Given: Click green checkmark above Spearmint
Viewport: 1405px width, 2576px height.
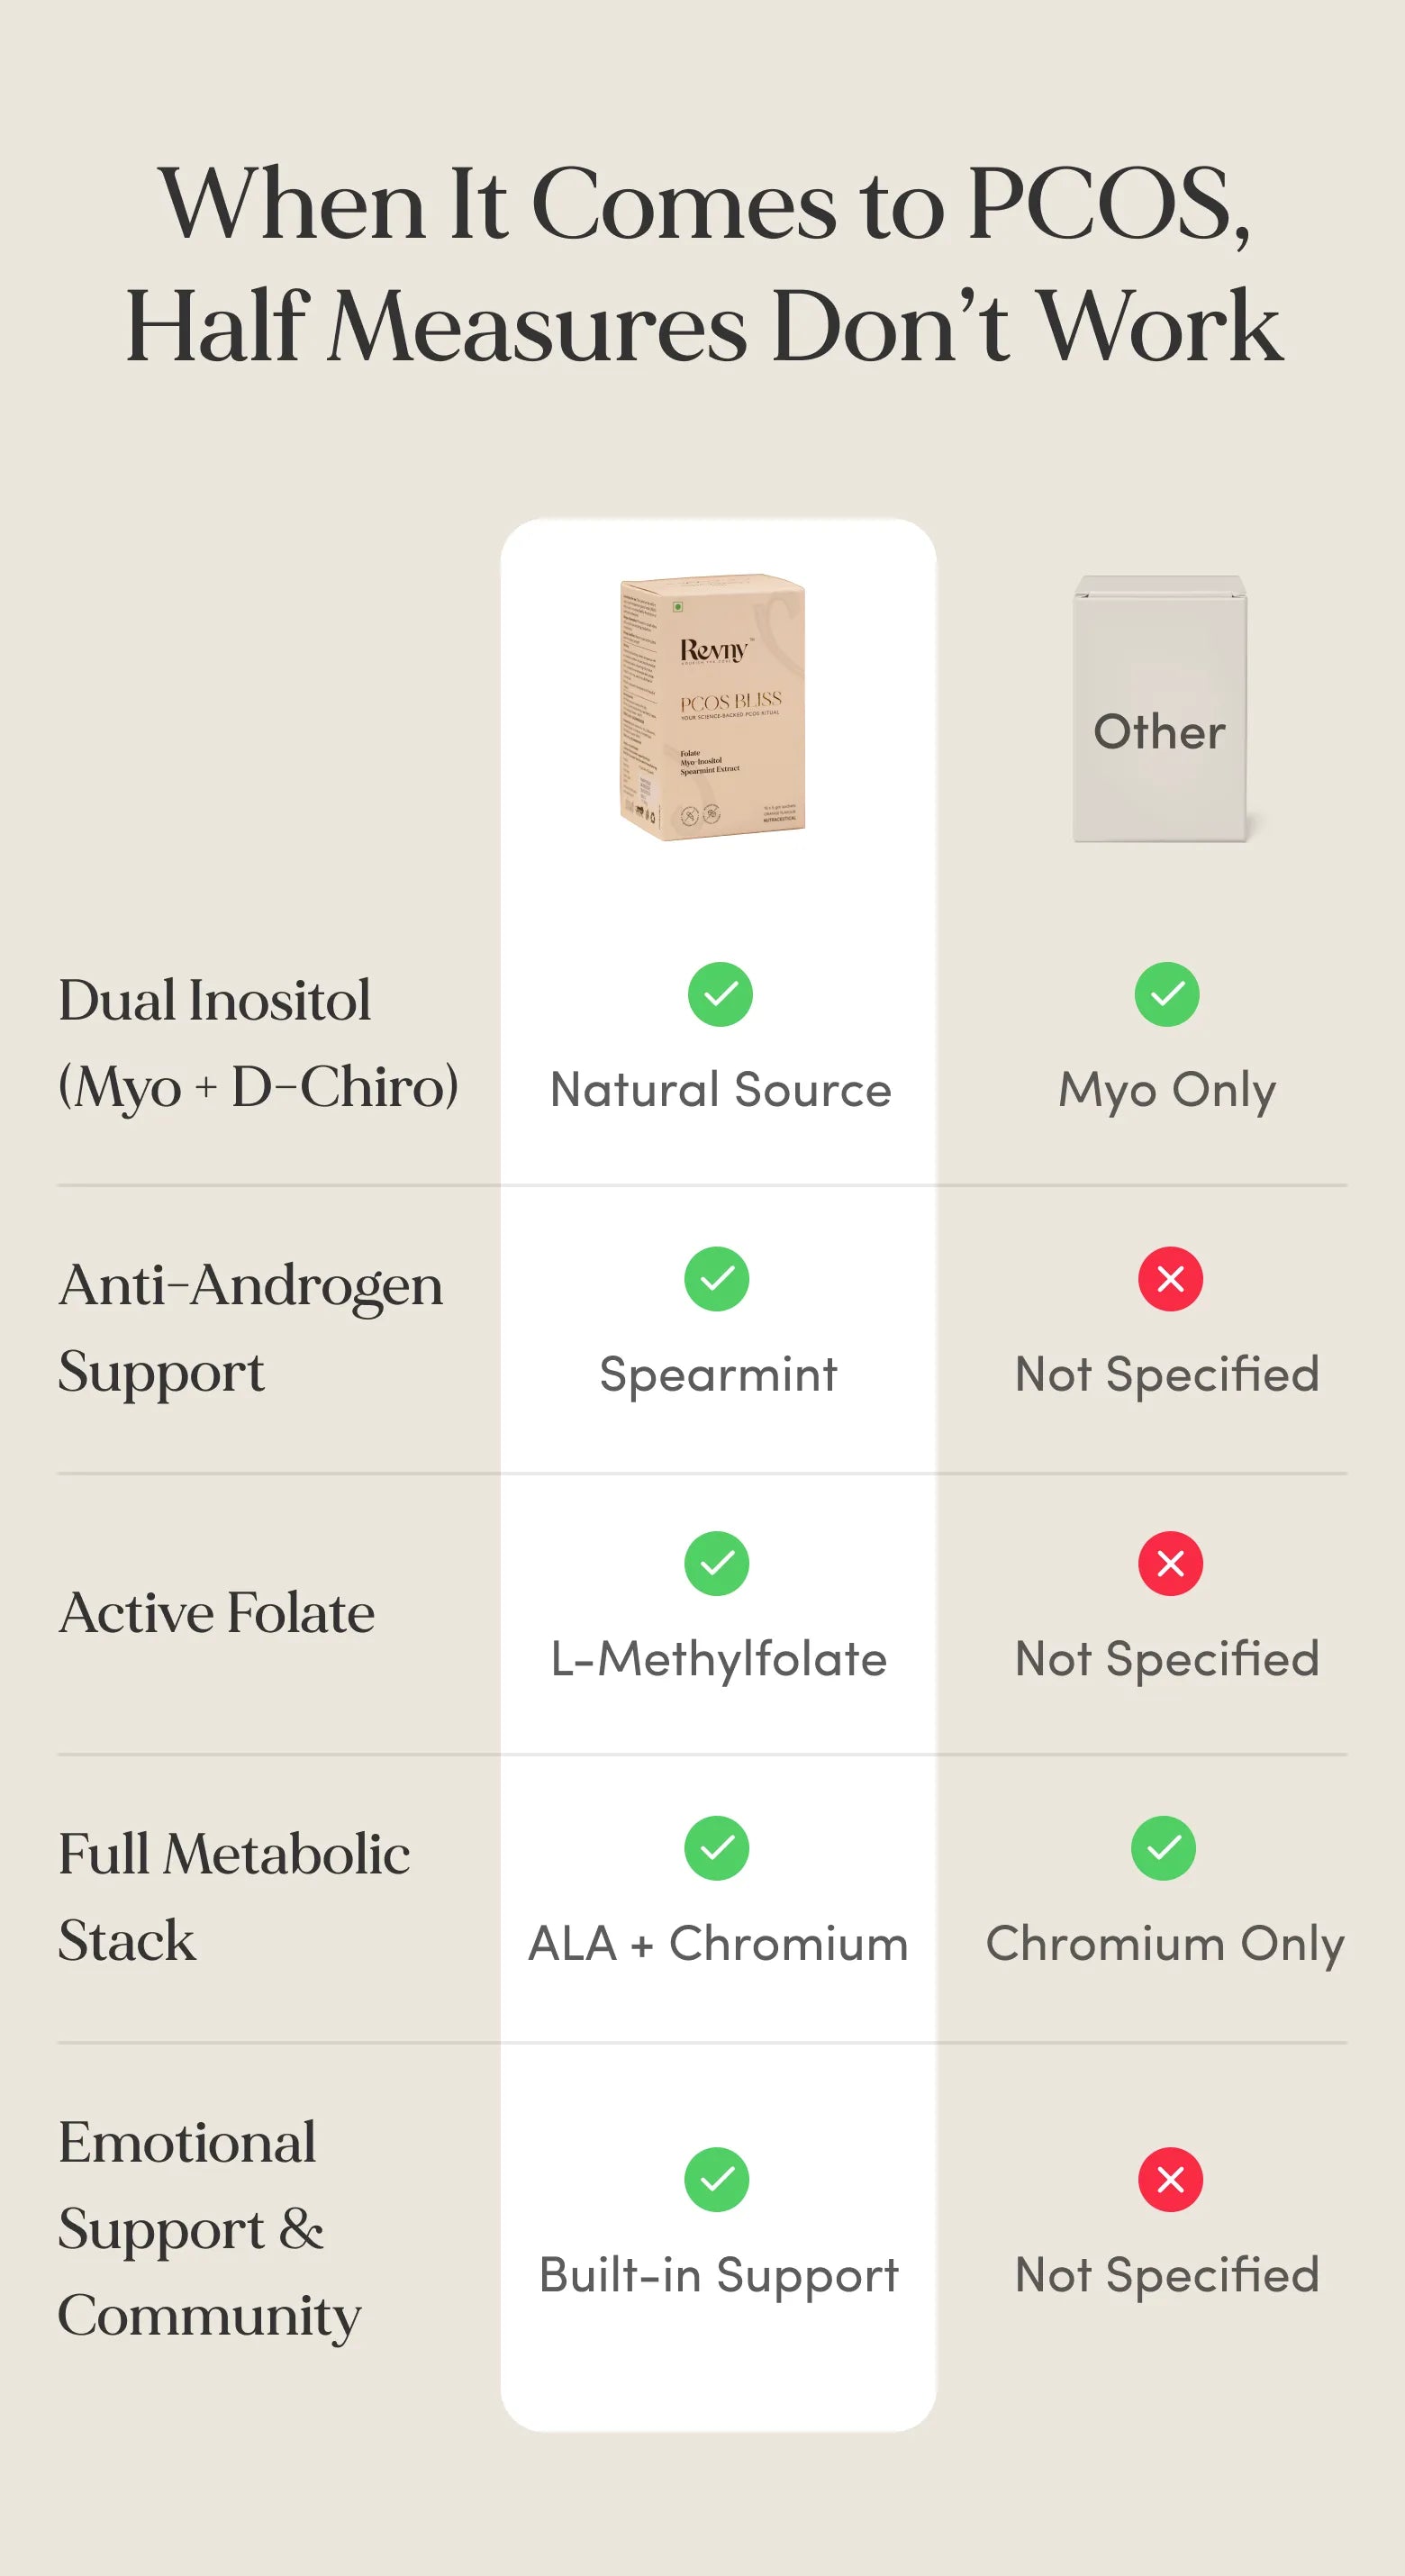Looking at the screenshot, I should pos(717,1278).
